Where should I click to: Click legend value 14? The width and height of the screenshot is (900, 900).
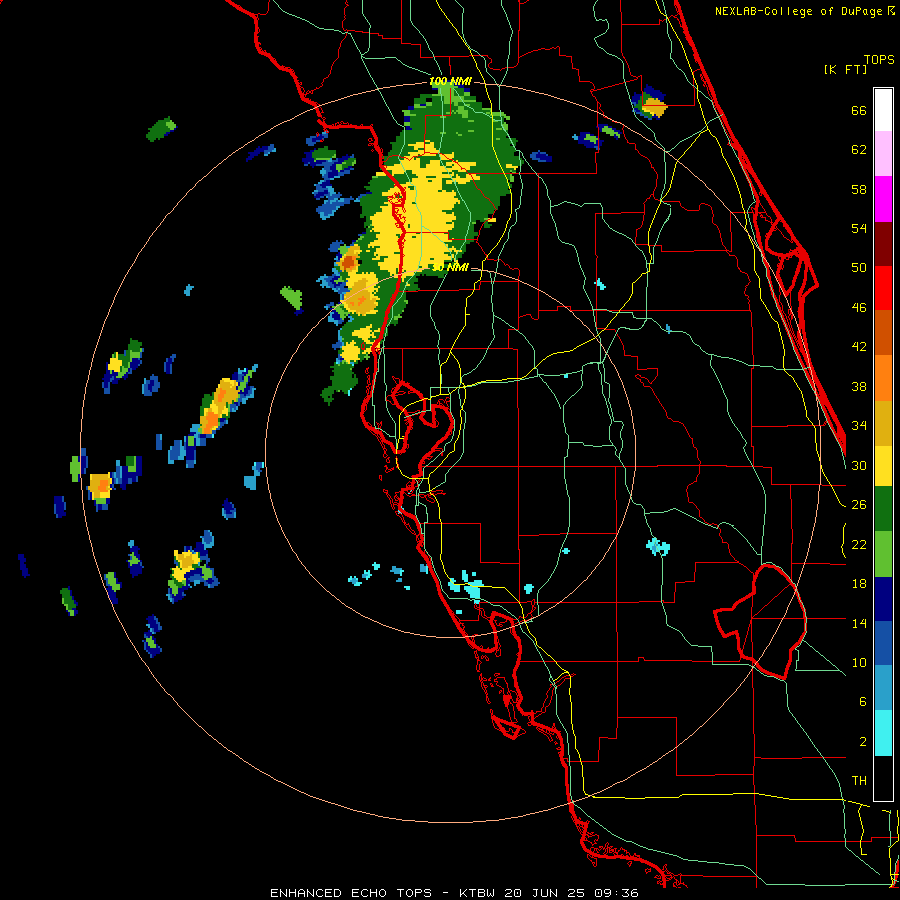859,623
